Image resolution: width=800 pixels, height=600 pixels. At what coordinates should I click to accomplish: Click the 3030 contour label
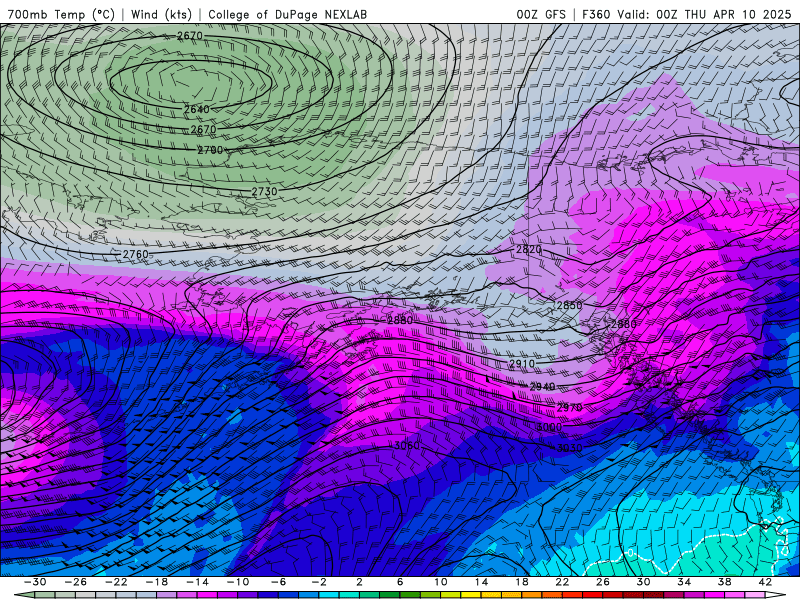pos(569,448)
